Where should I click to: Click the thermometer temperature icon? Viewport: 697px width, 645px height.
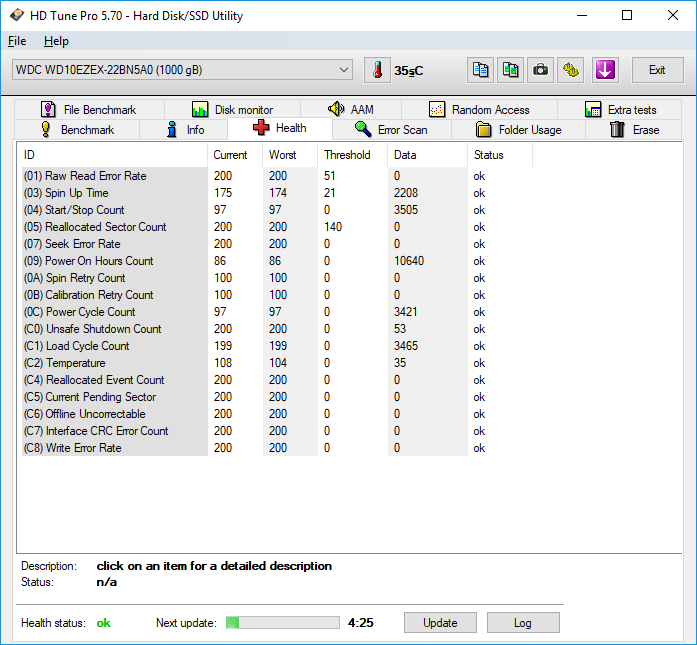pos(377,70)
